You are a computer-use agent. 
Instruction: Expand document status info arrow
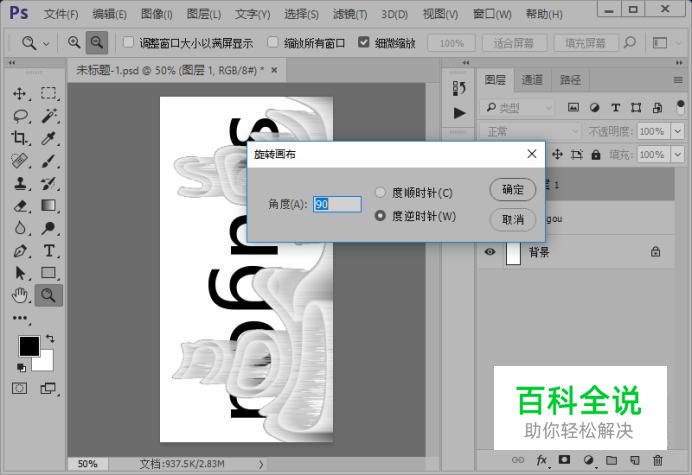pyautogui.click(x=261, y=464)
